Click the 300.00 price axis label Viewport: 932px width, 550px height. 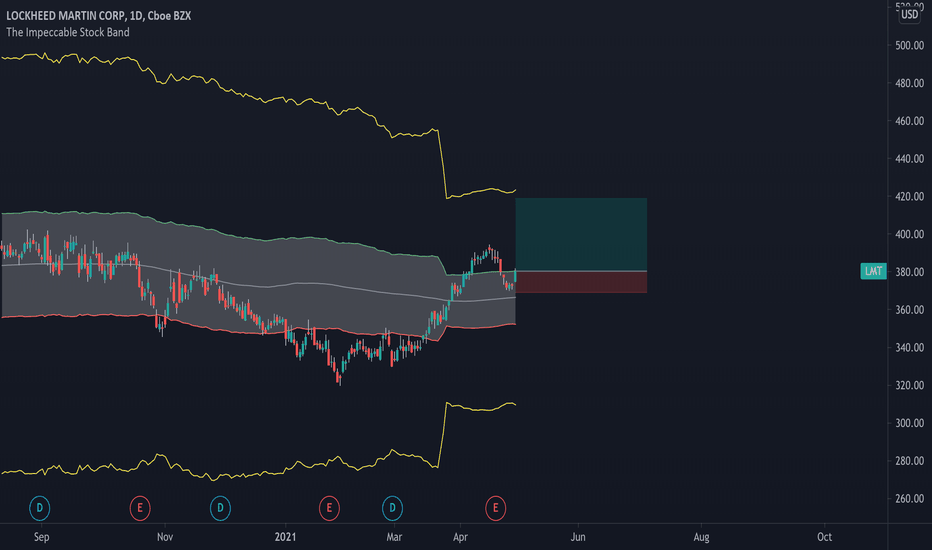pyautogui.click(x=909, y=423)
